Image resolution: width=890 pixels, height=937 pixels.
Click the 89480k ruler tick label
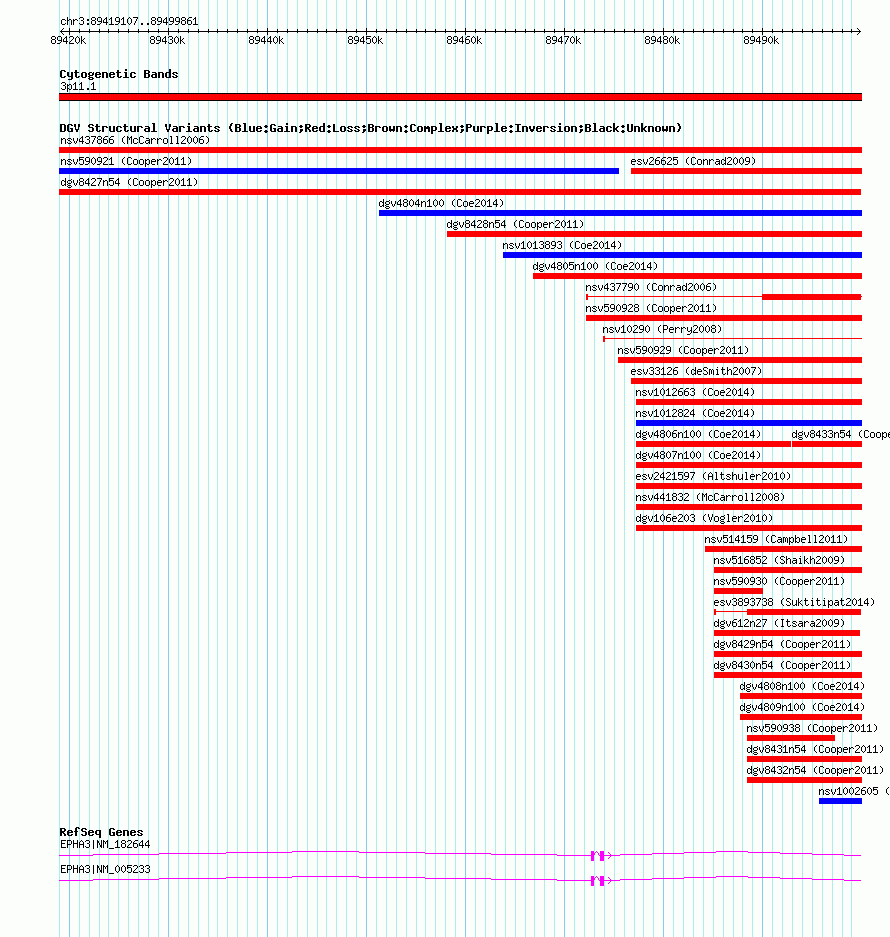(x=662, y=40)
